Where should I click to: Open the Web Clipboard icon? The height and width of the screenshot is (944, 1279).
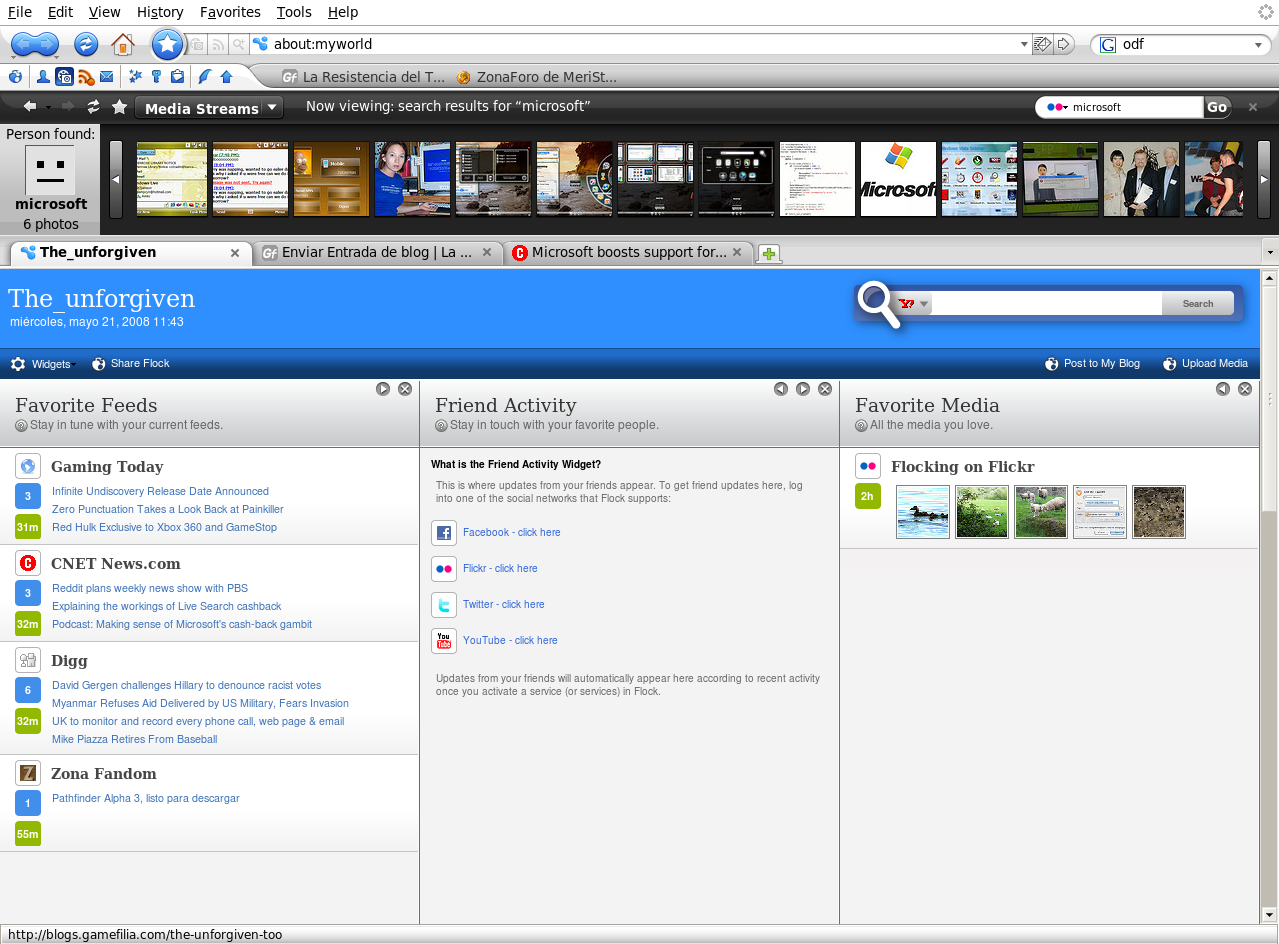(x=177, y=76)
